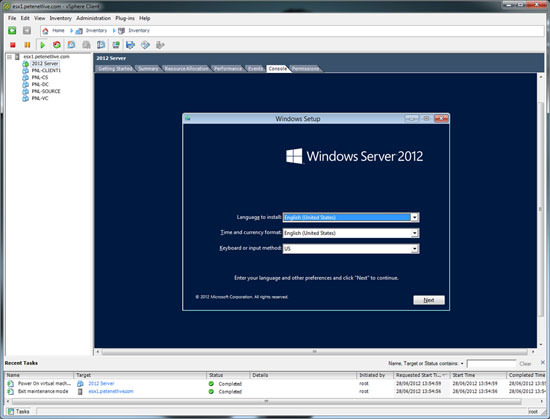550x419 pixels.
Task: Click the yellow Suspend pause icon
Action: [x=27, y=45]
